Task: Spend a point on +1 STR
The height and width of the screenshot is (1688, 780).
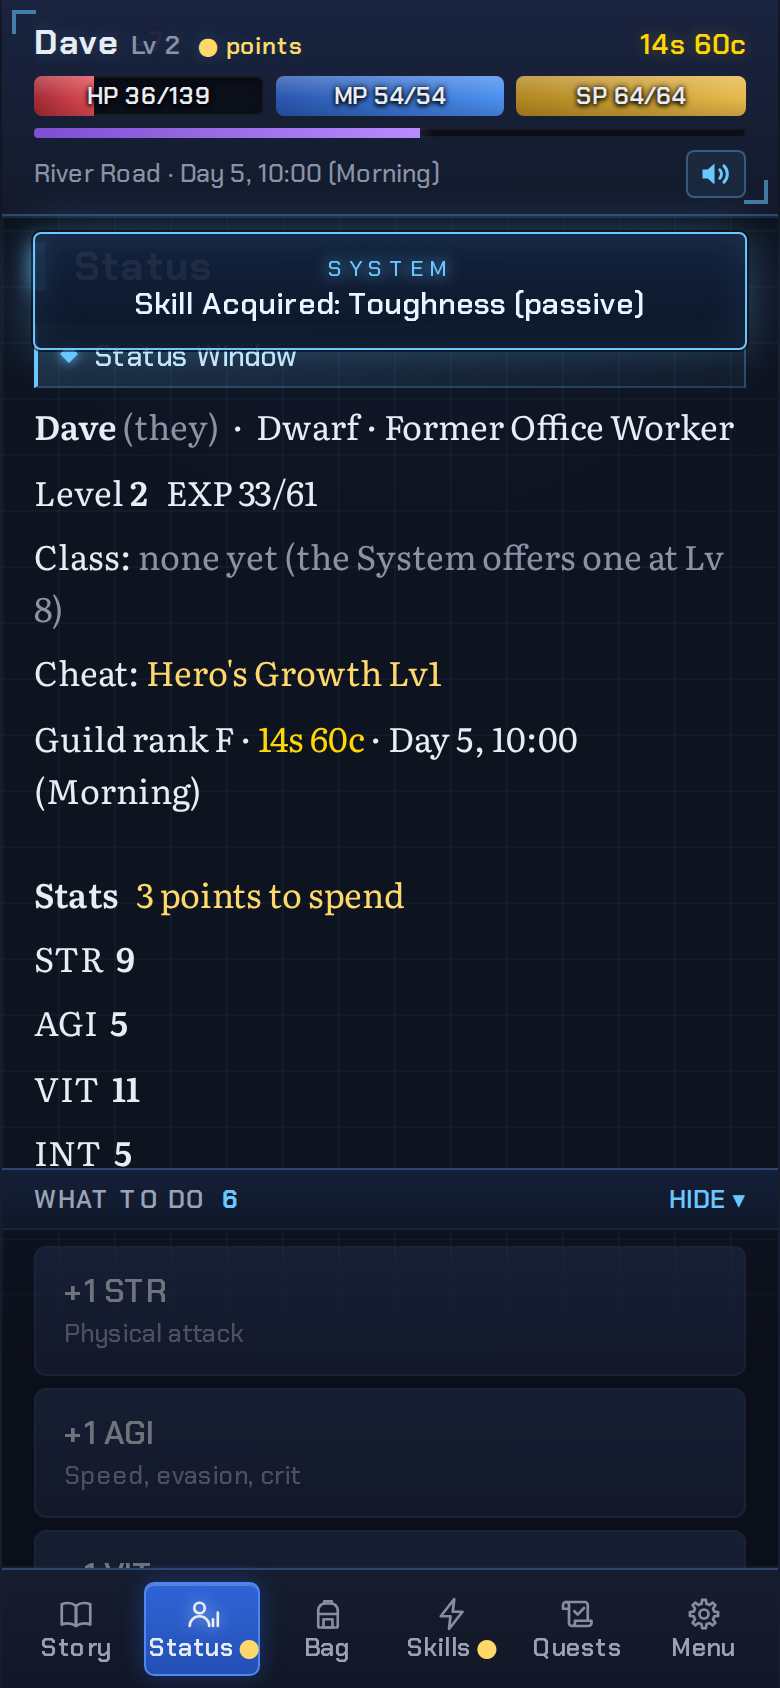Action: click(390, 1311)
